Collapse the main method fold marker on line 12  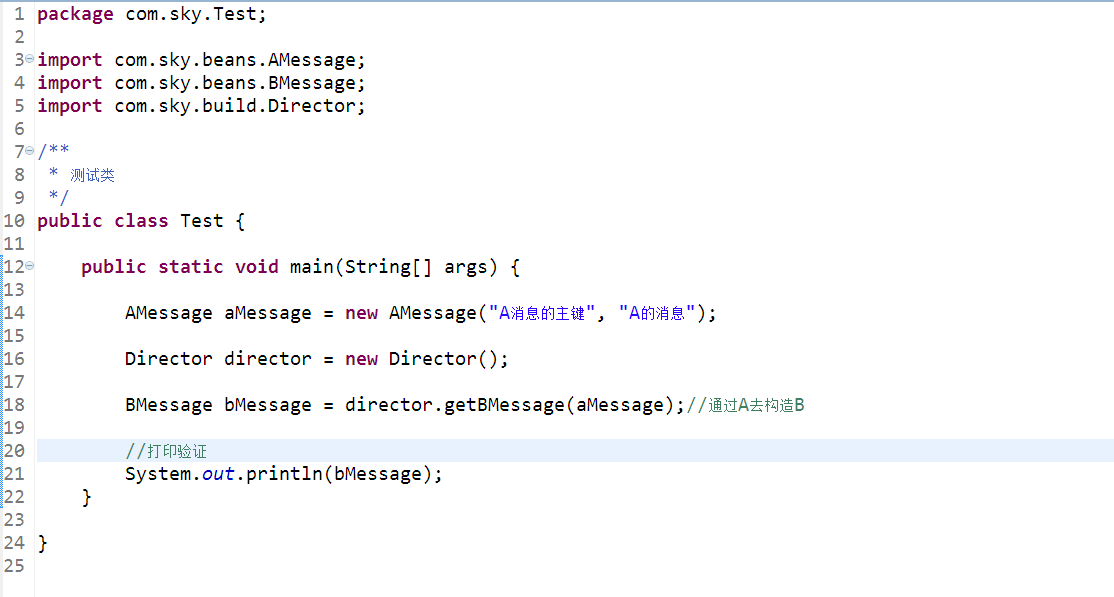[x=29, y=265]
